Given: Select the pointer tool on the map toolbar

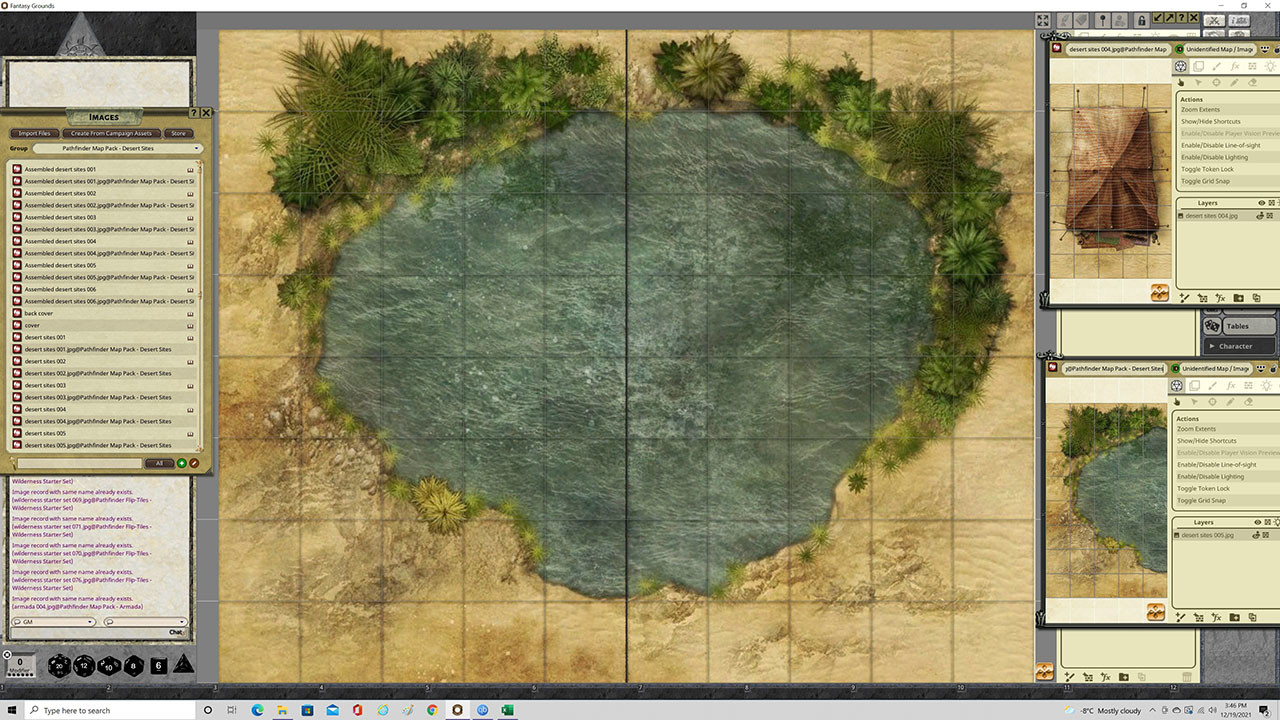Looking at the screenshot, I should 1181,82.
